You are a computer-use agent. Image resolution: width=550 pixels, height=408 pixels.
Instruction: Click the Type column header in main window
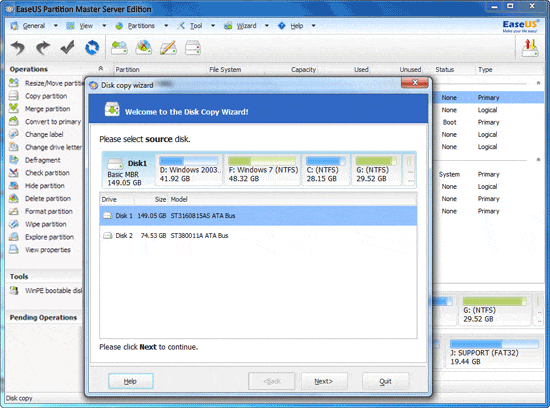tap(485, 69)
